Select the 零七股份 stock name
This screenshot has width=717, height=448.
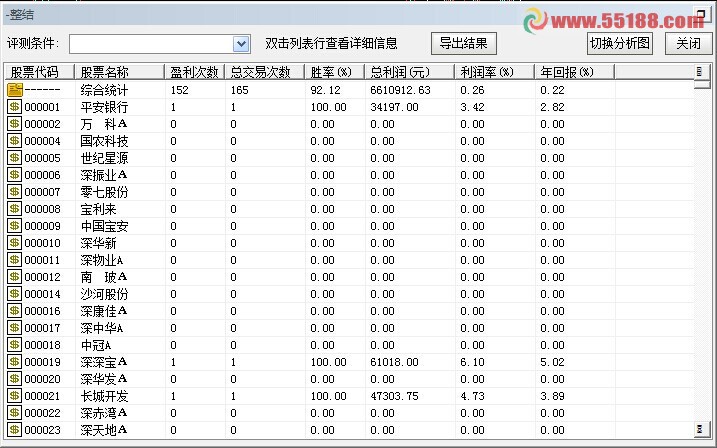click(104, 192)
